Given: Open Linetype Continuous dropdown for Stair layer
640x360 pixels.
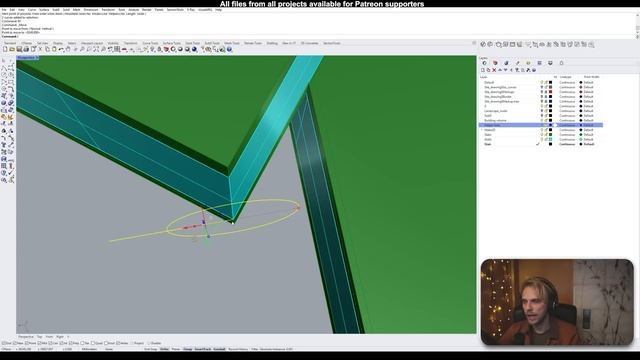Looking at the screenshot, I should coord(567,144).
